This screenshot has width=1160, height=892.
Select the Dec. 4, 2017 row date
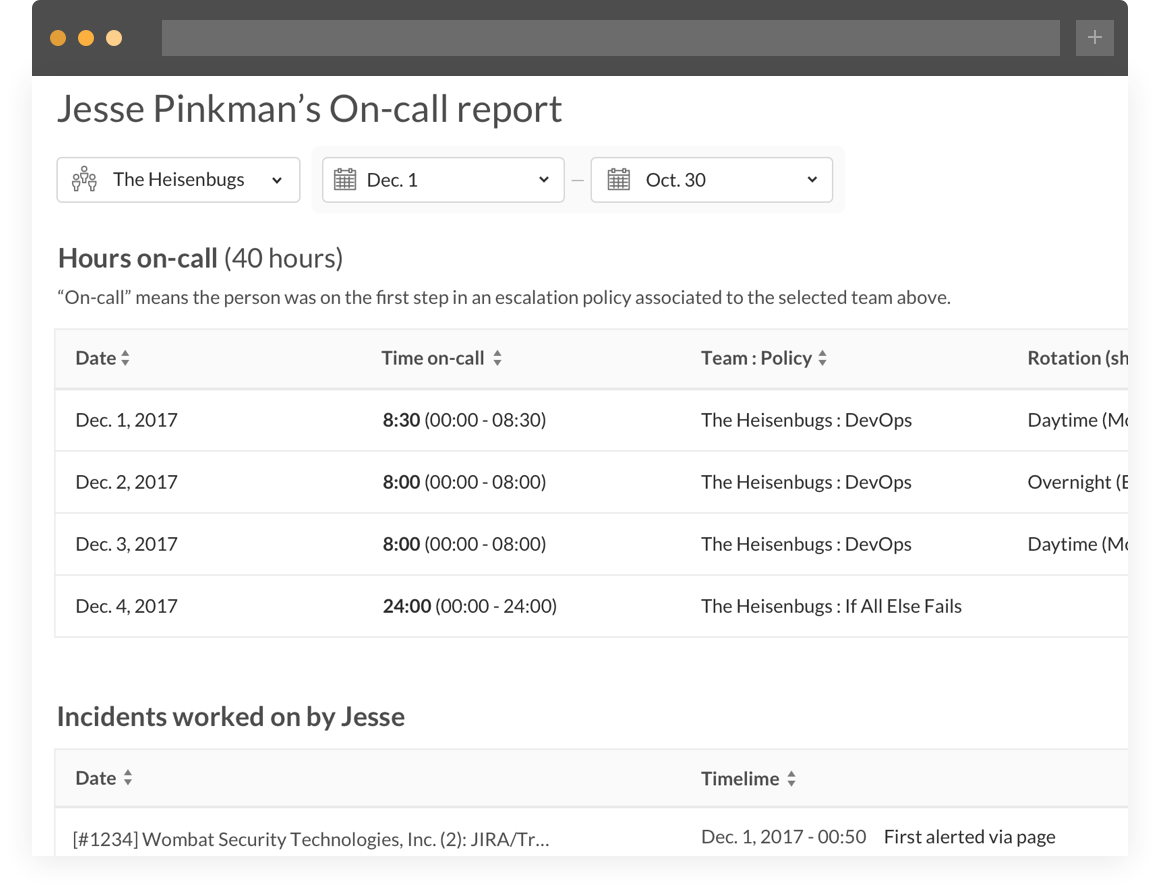(127, 607)
